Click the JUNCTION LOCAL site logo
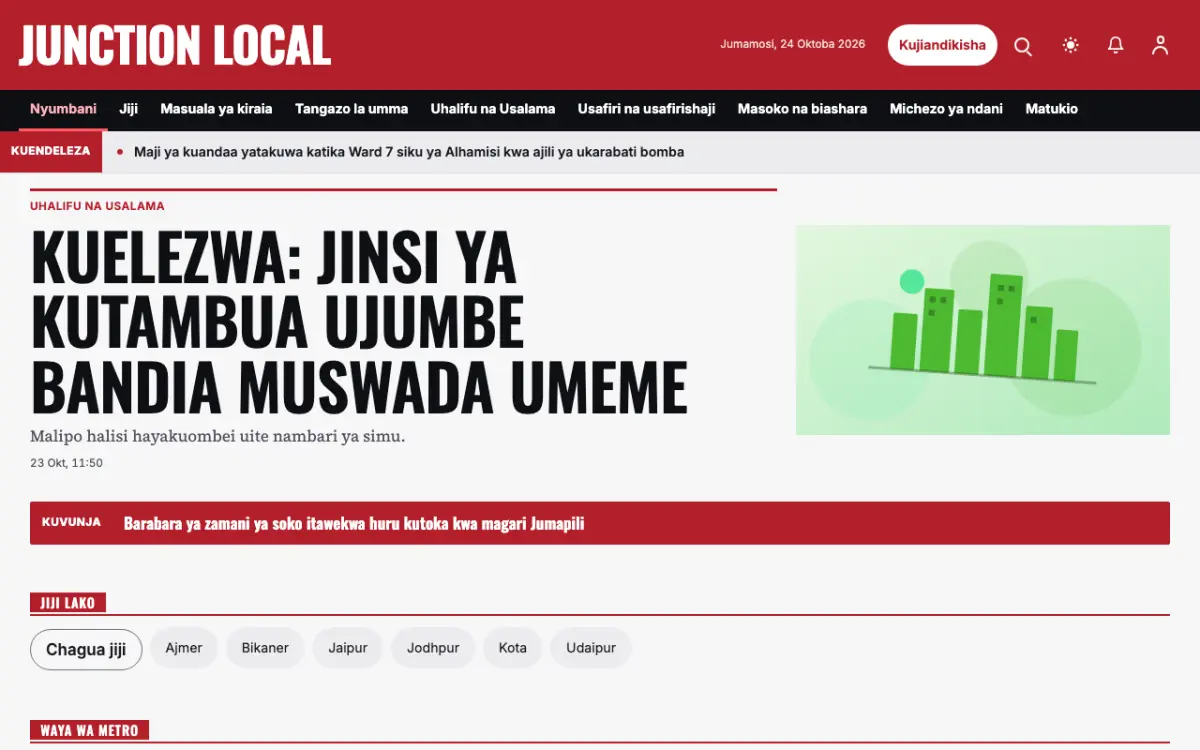 [x=175, y=45]
